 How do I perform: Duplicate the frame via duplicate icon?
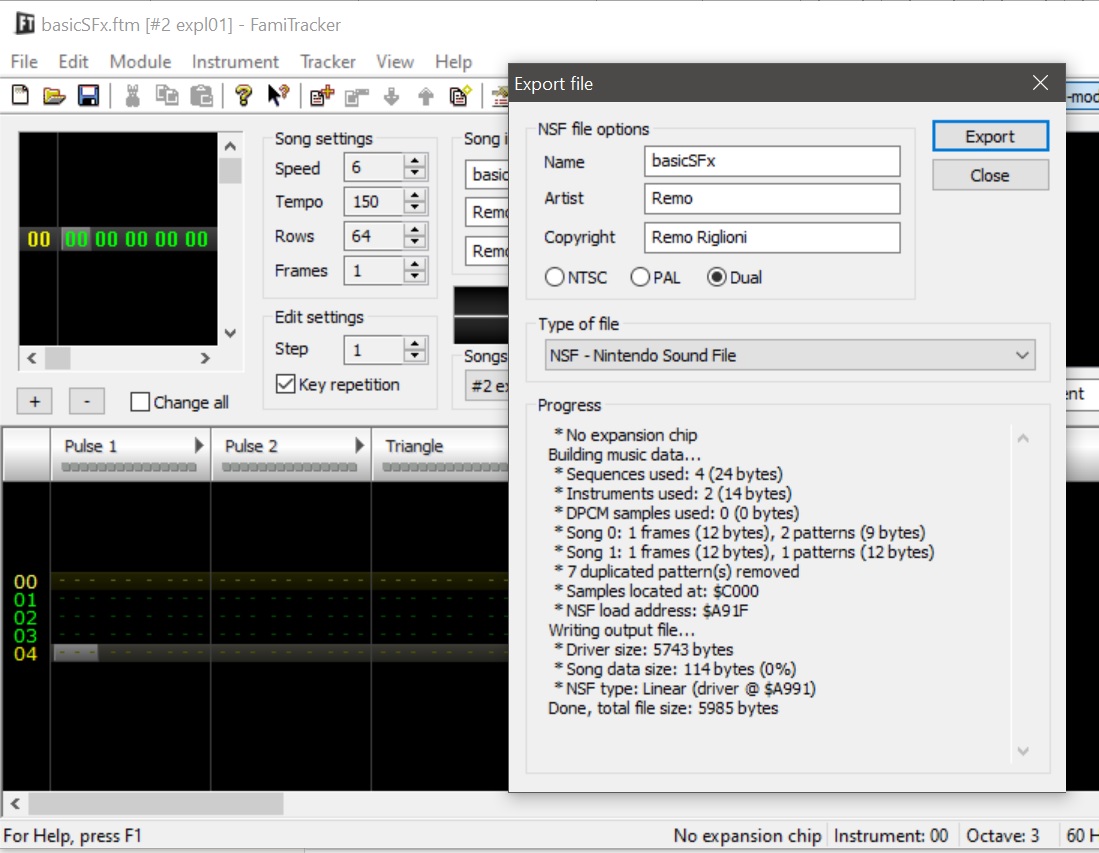coord(460,95)
